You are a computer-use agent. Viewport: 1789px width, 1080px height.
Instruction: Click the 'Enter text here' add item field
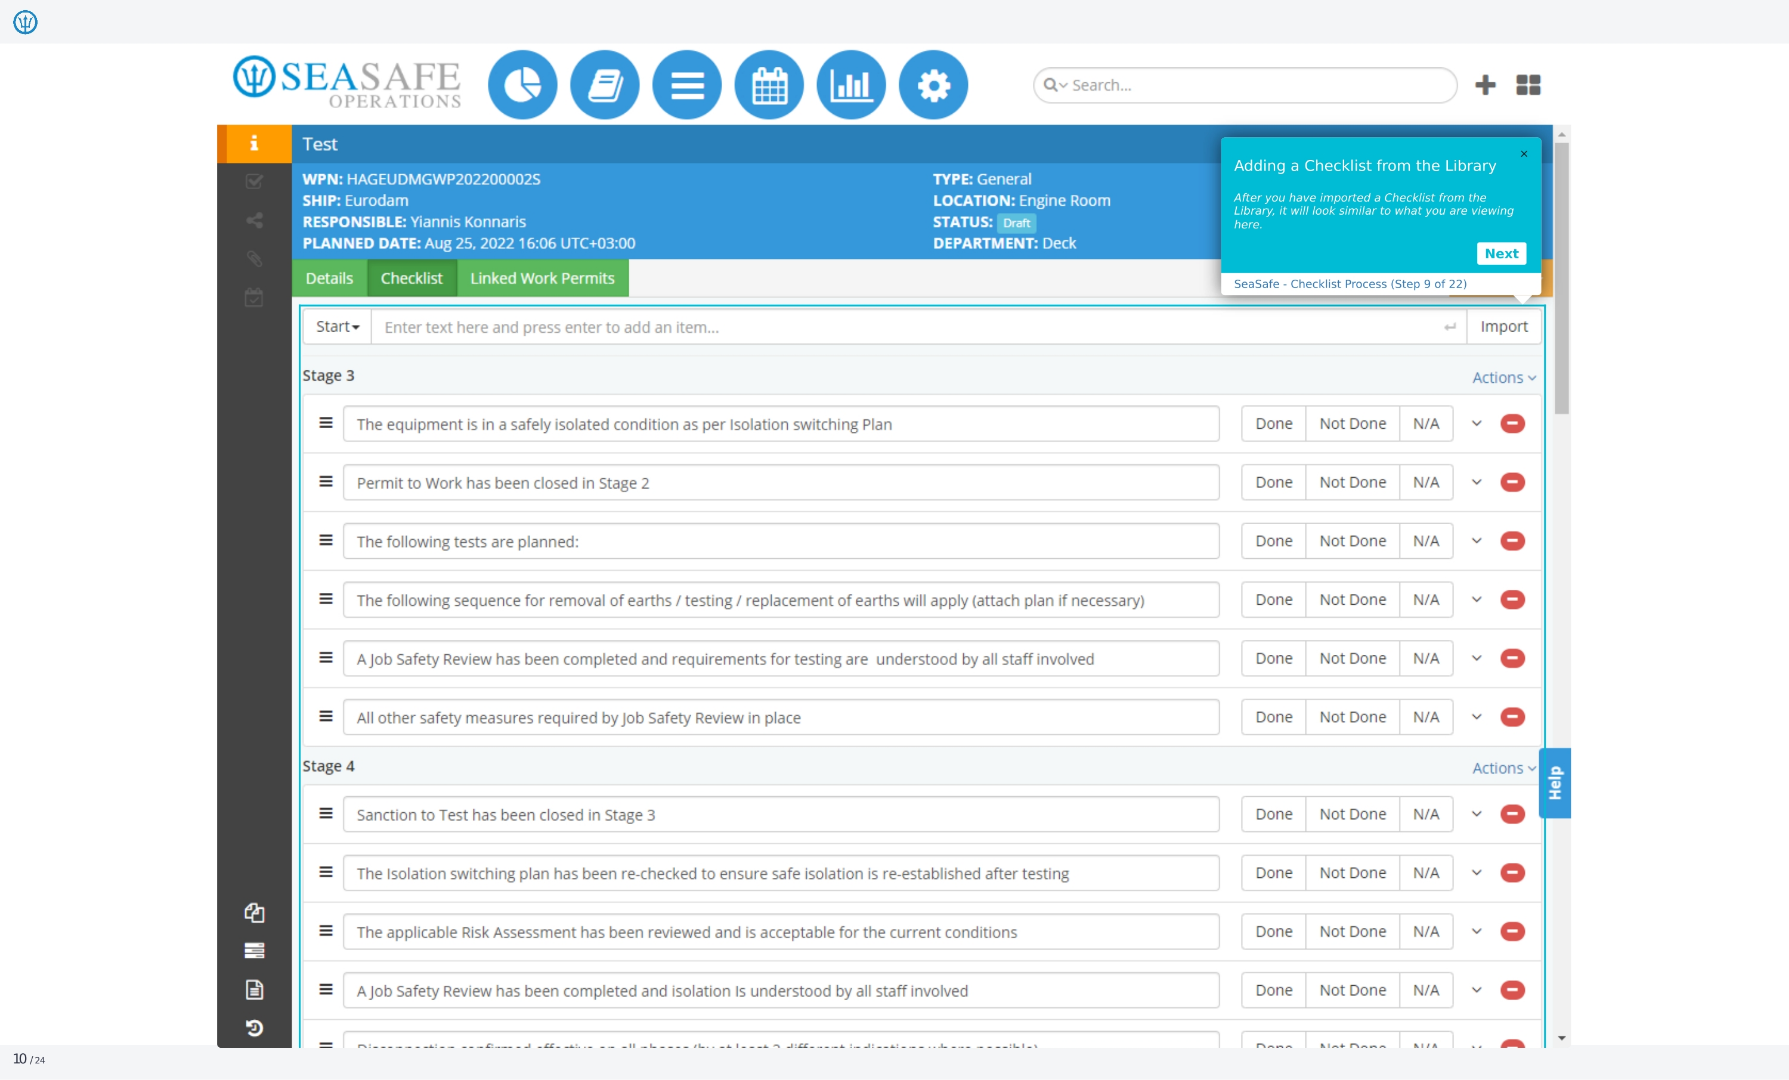click(918, 327)
